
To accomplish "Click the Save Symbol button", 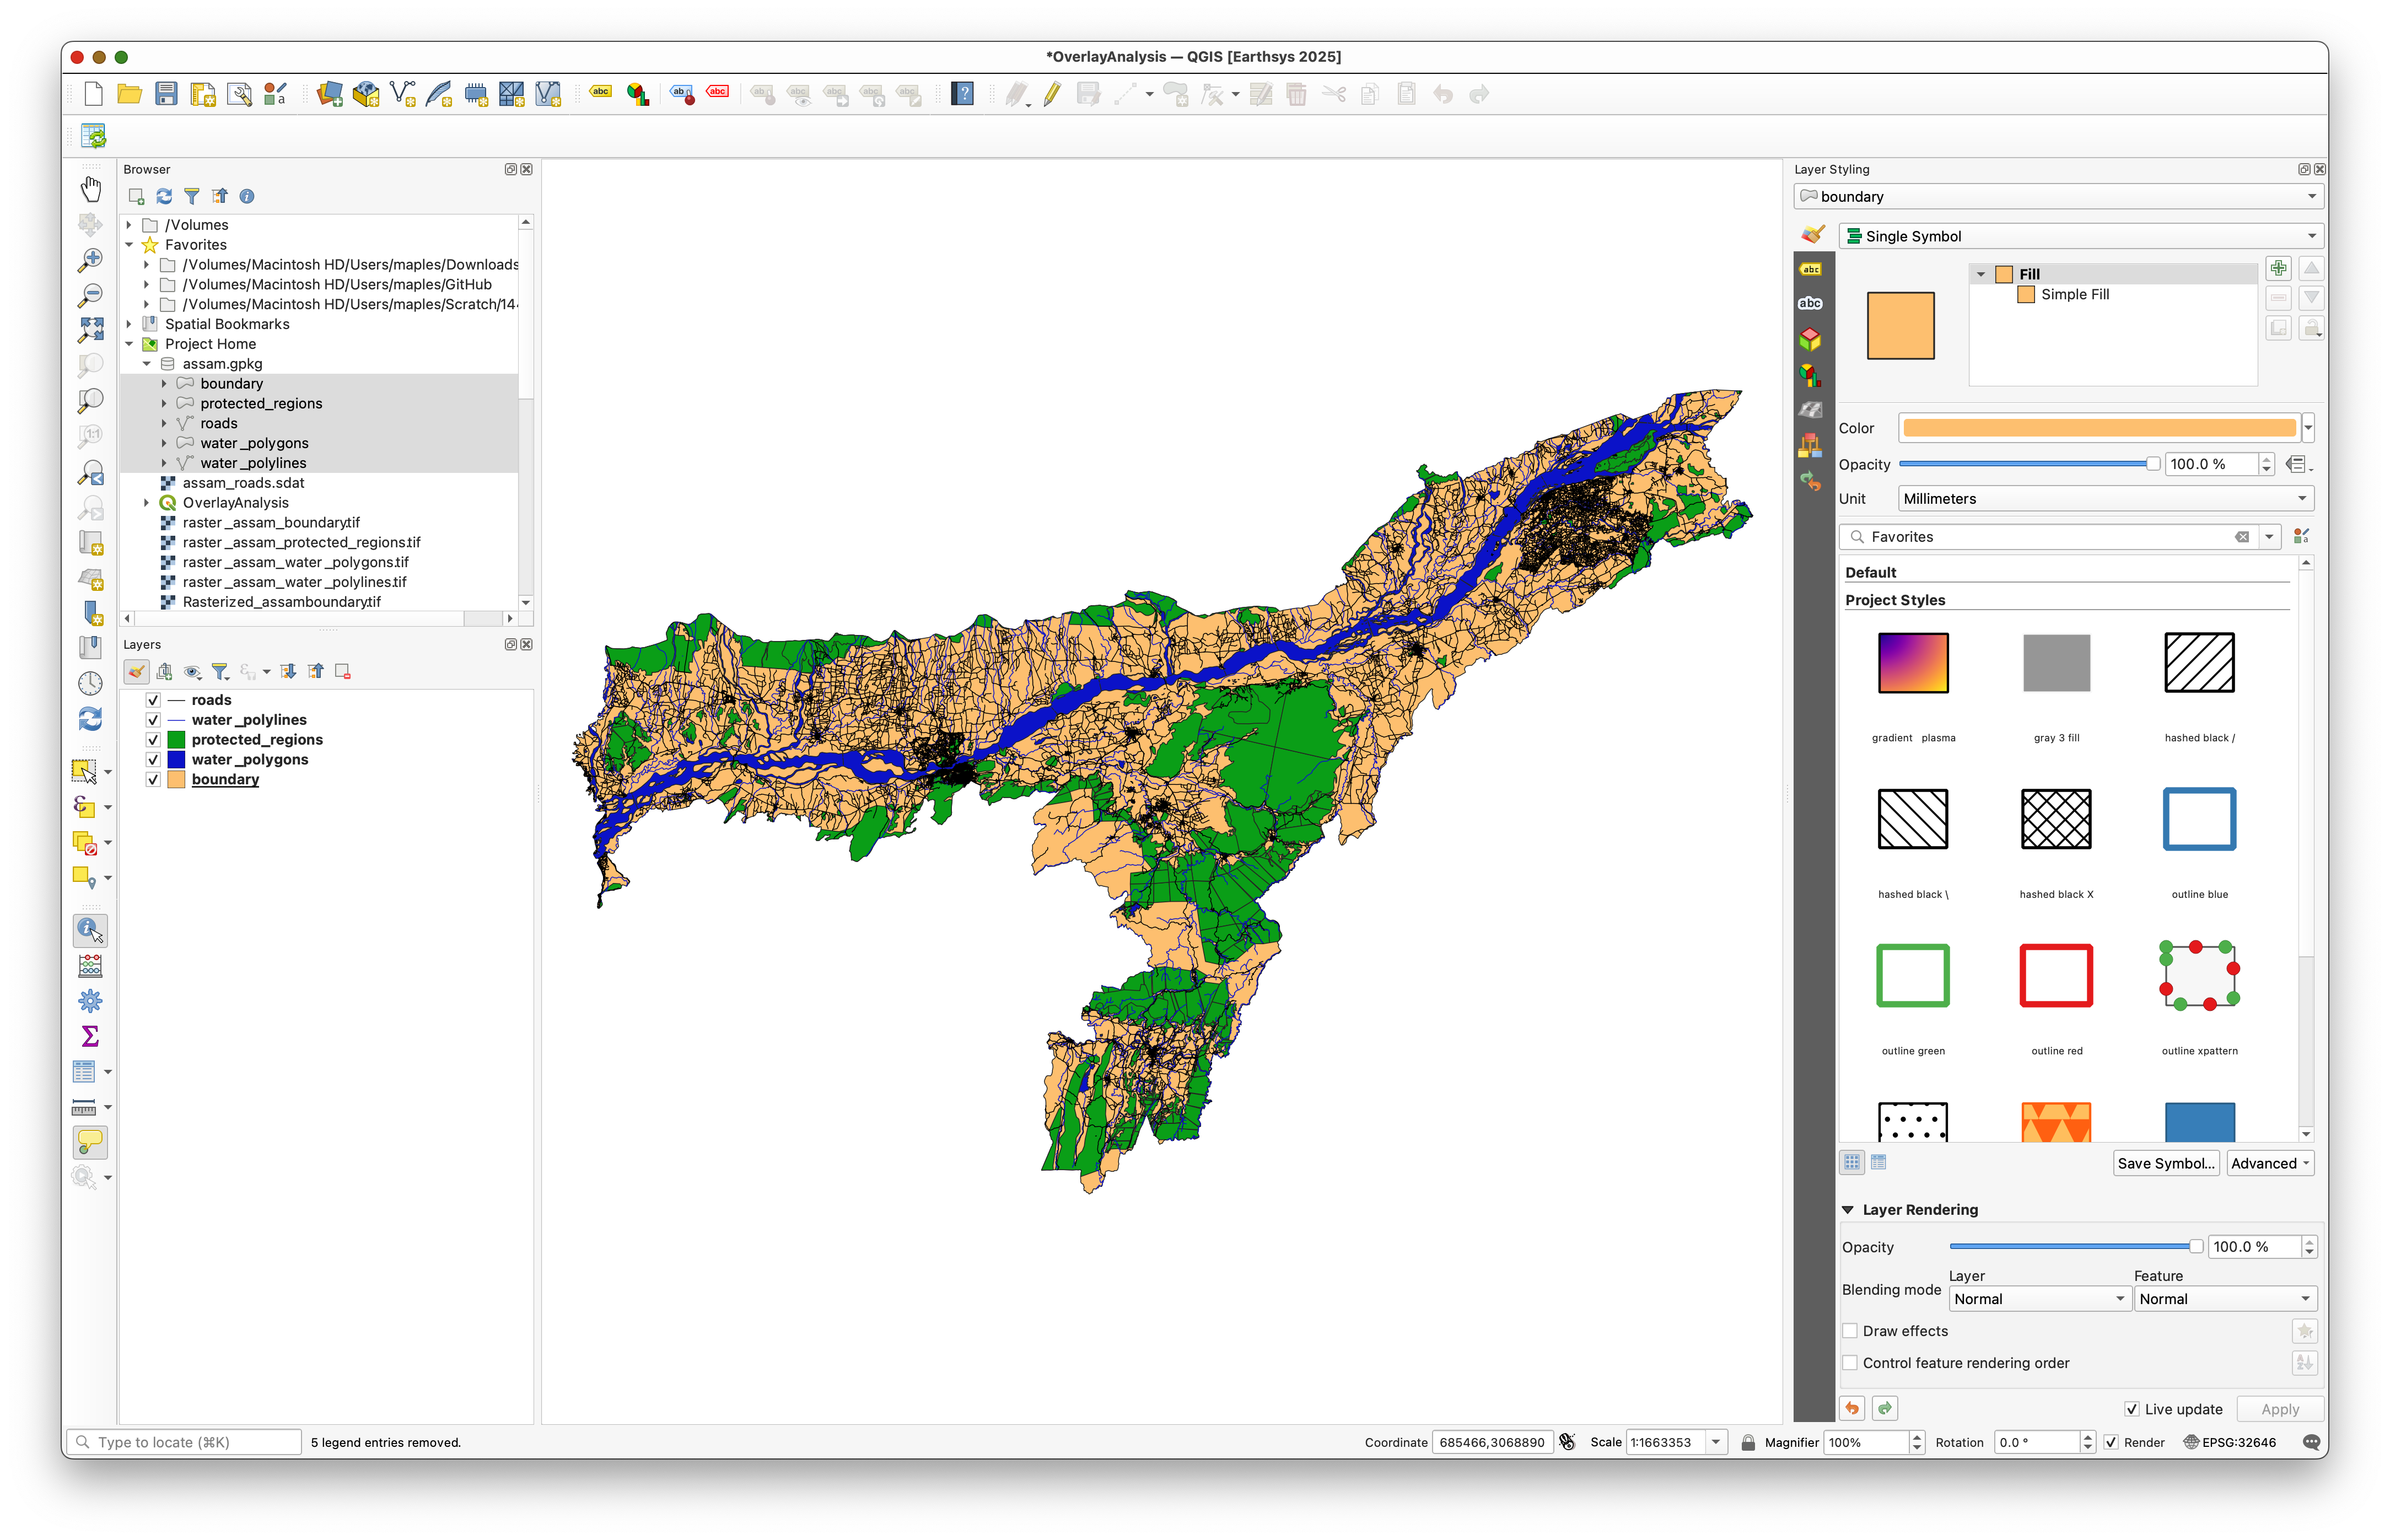I will click(2166, 1163).
